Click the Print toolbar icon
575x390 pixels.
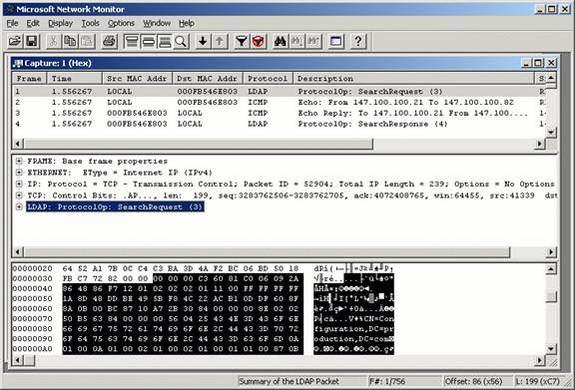109,41
